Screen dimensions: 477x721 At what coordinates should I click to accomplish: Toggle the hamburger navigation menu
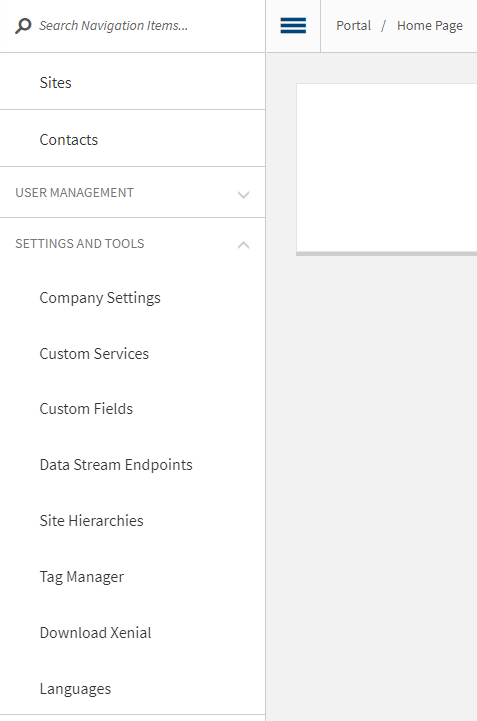[293, 26]
